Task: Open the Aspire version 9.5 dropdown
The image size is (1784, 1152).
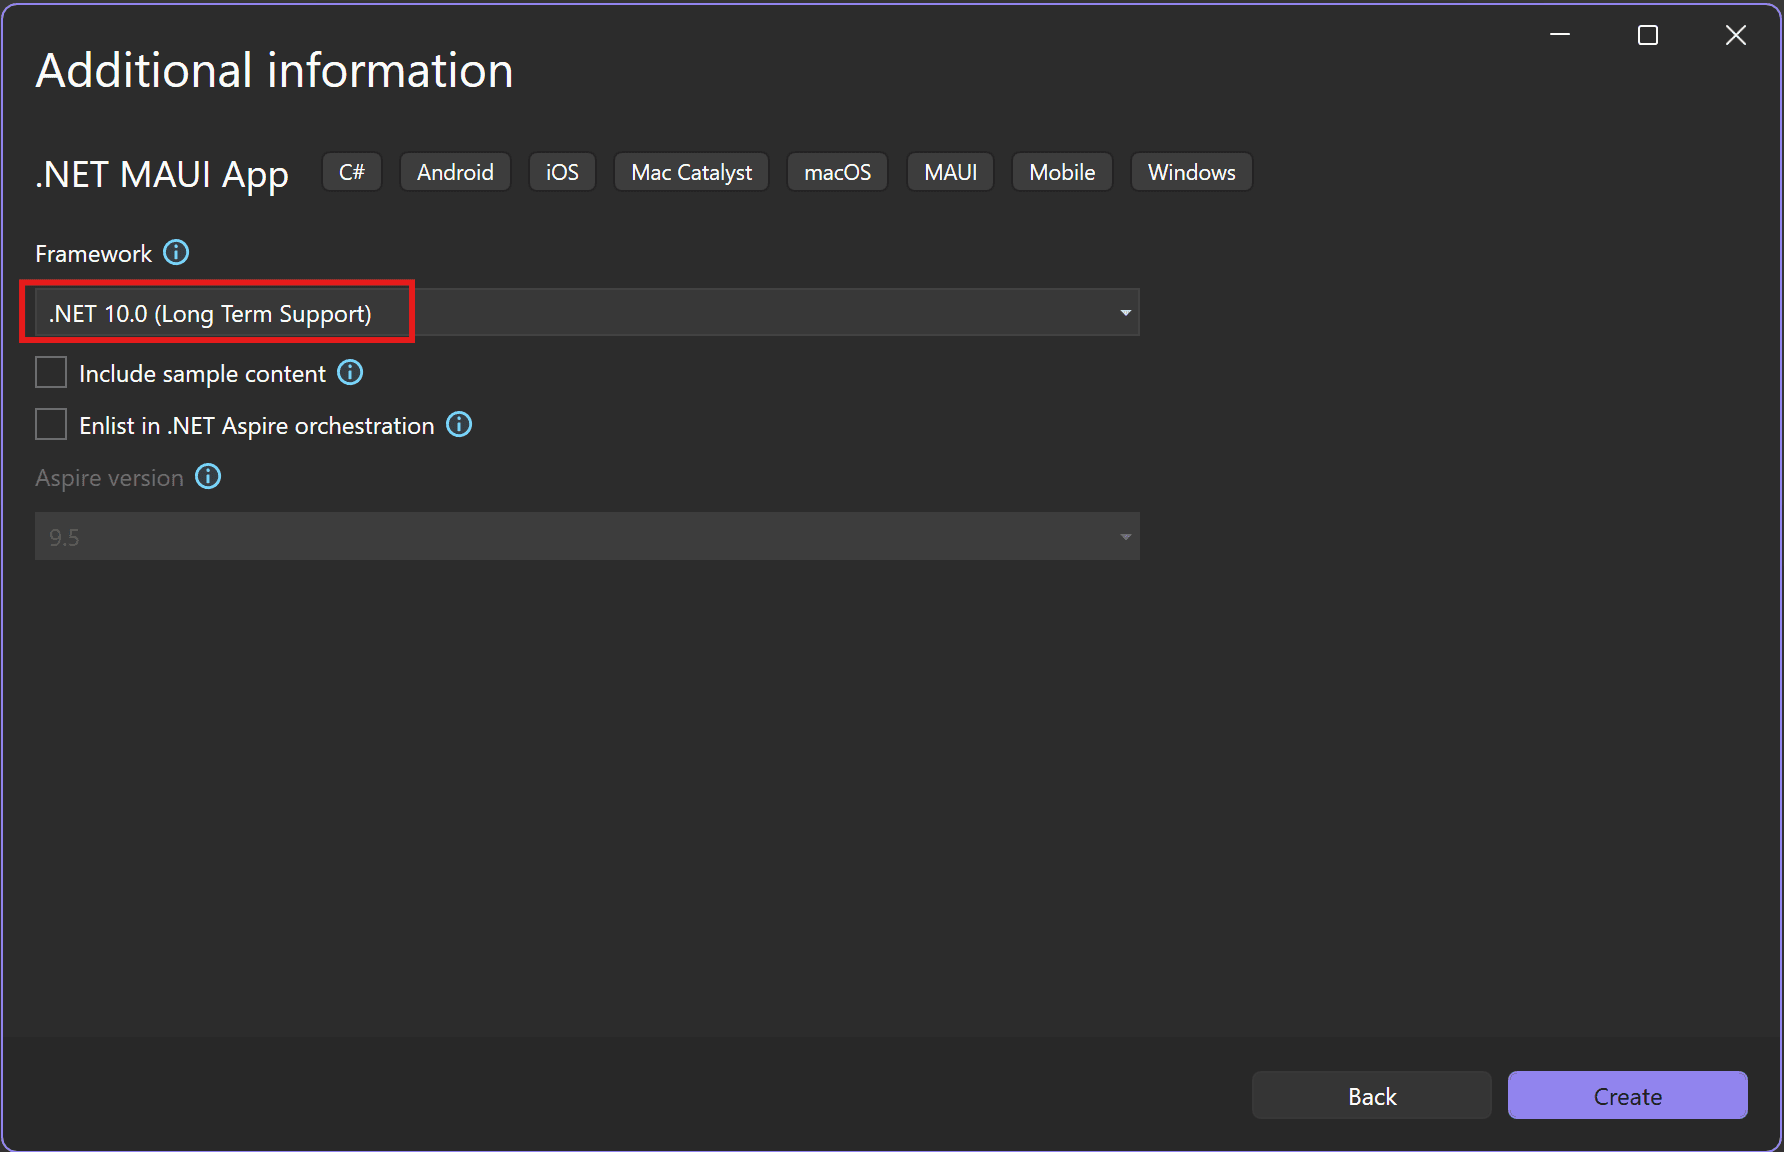Action: click(587, 536)
